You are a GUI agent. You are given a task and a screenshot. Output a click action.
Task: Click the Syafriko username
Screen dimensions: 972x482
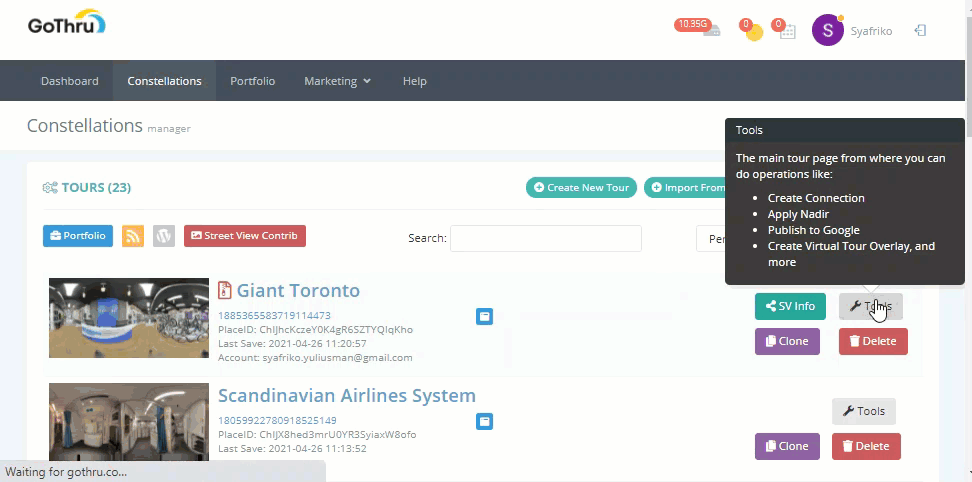tap(872, 31)
